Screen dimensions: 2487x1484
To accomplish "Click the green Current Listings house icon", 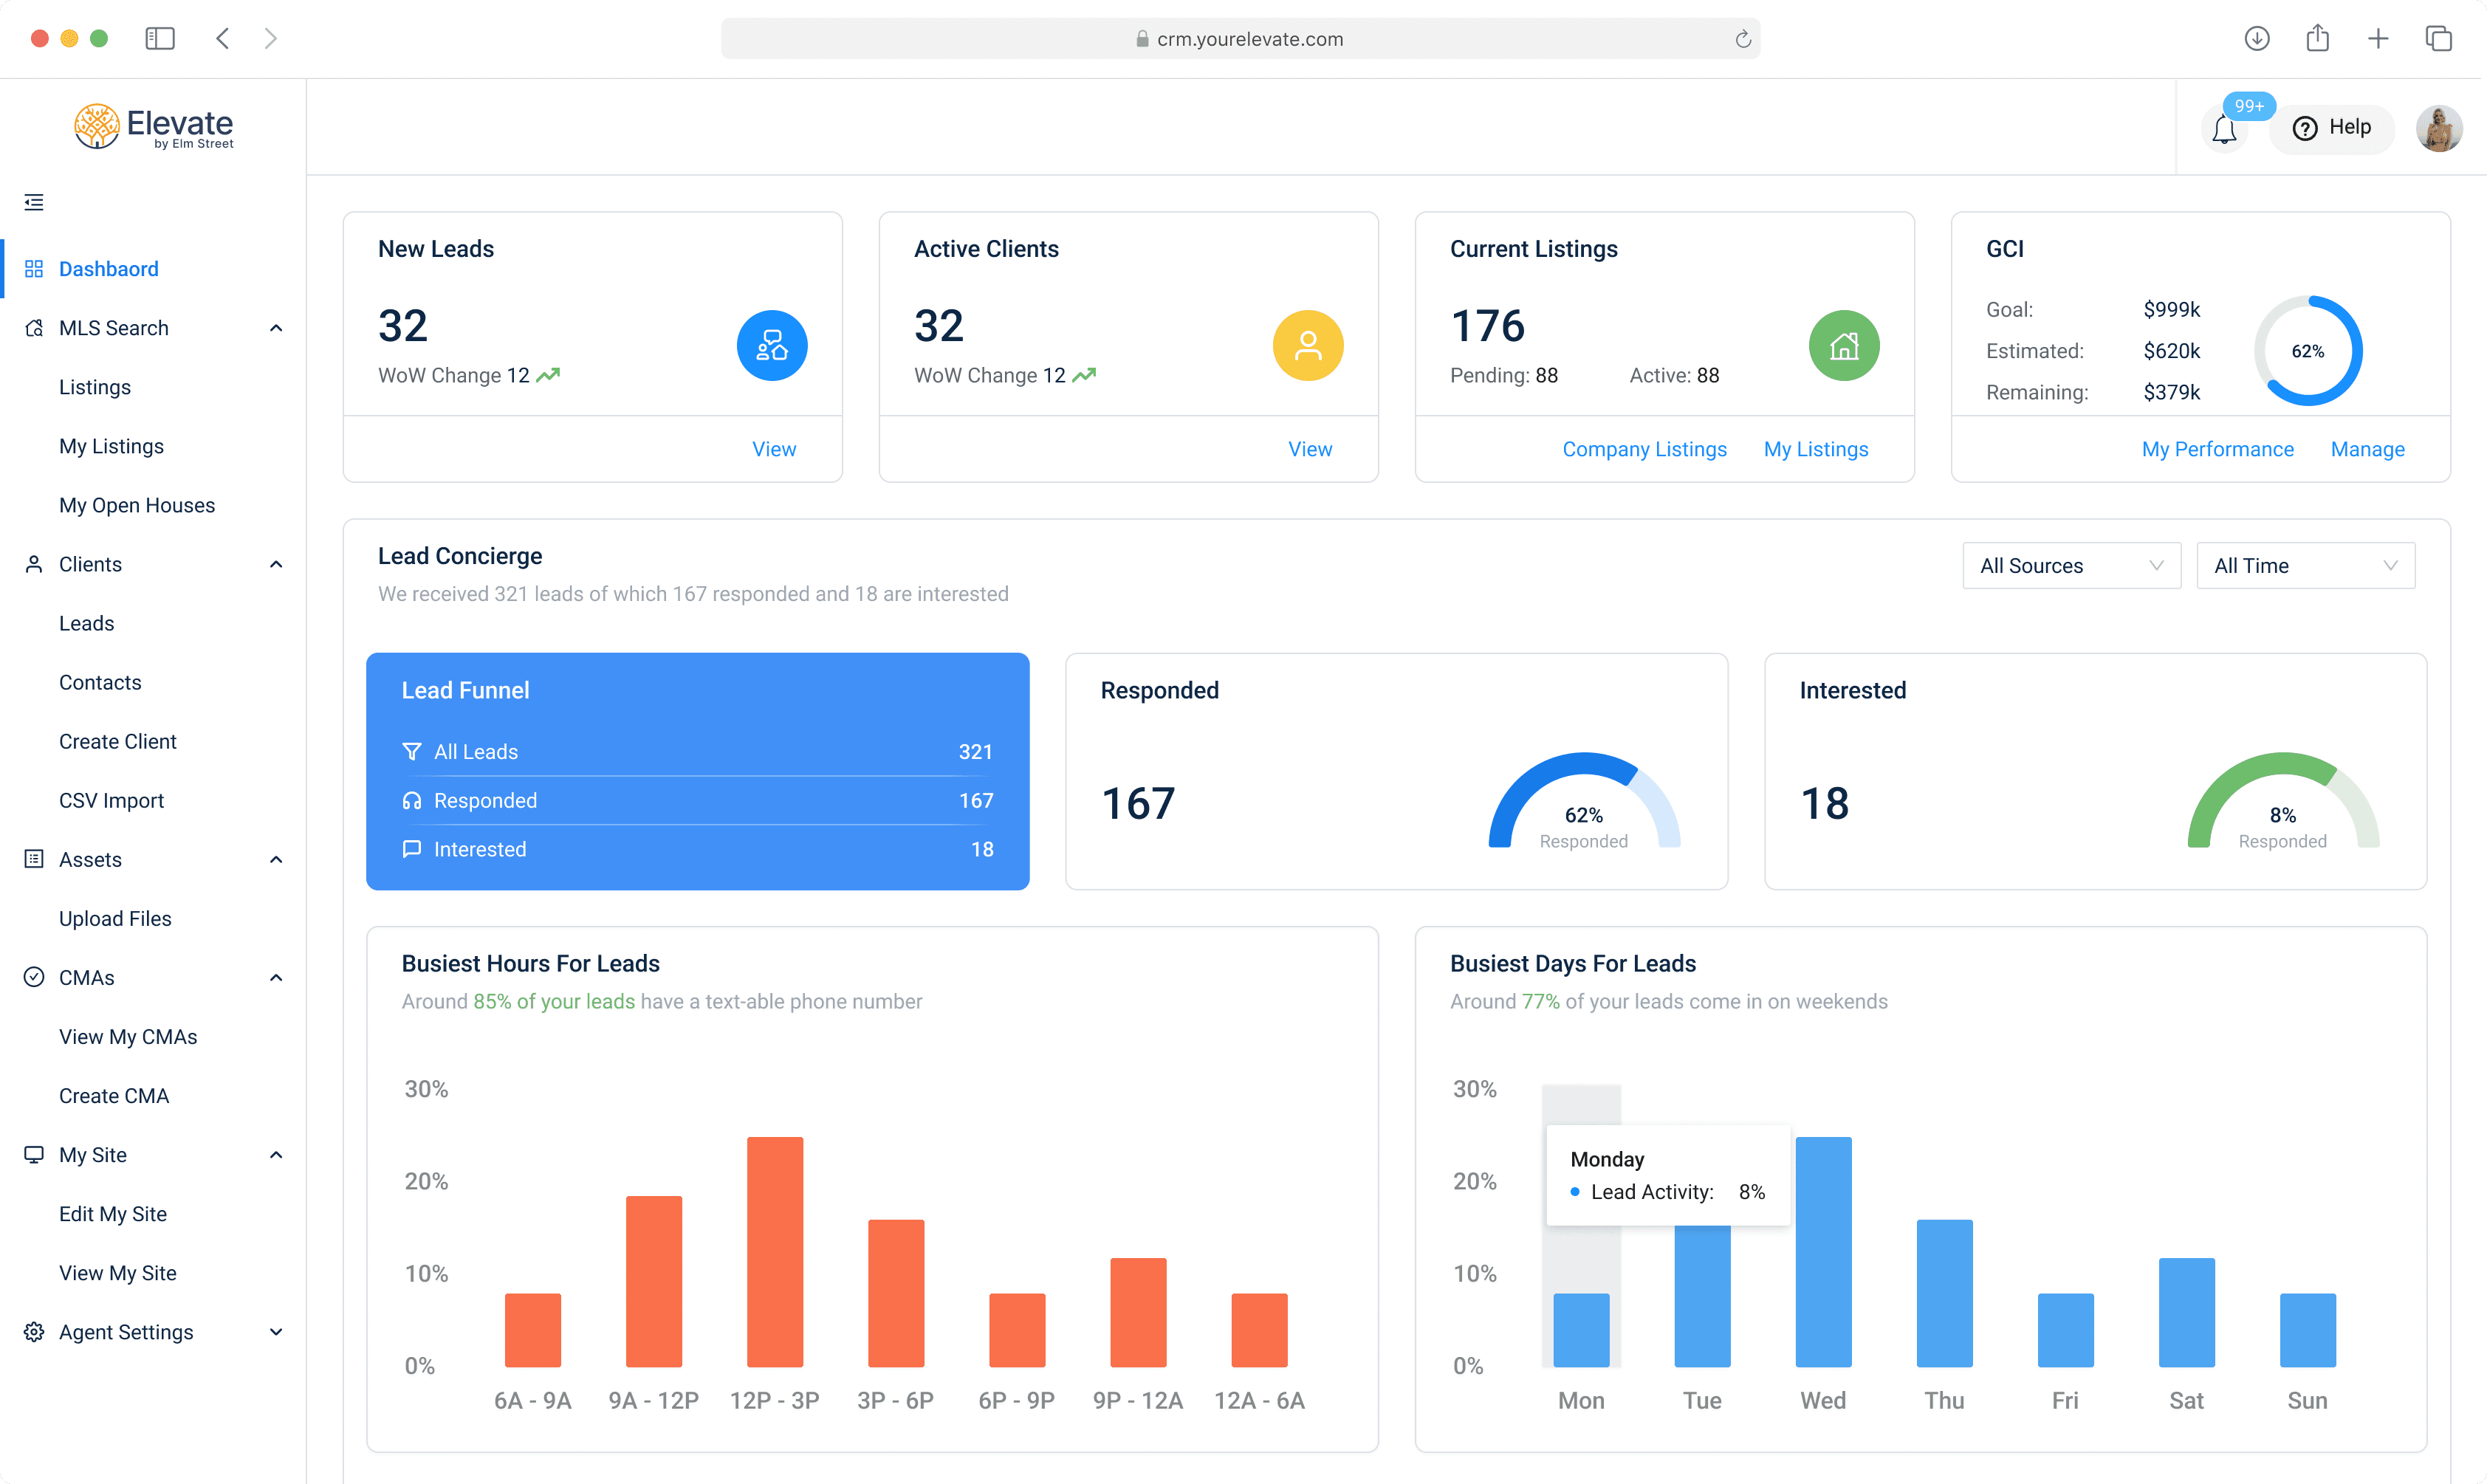I will [x=1844, y=346].
